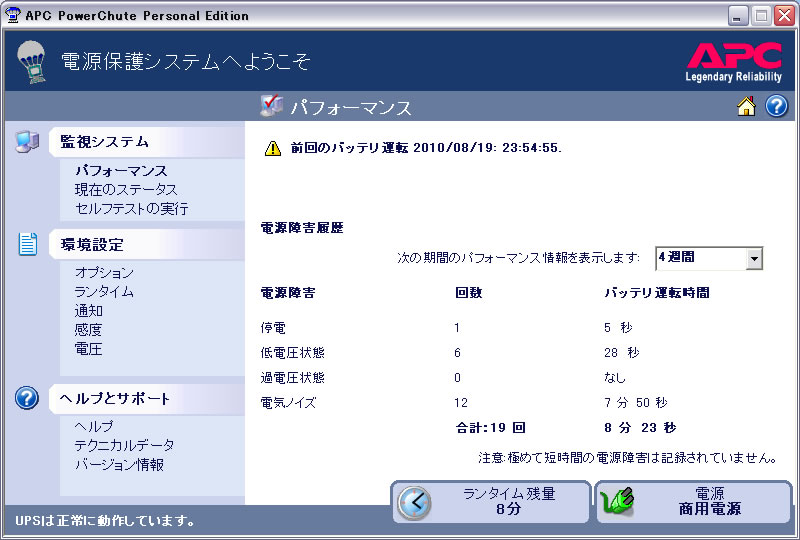Image resolution: width=800 pixels, height=540 pixels.
Task: Click the 28 秒 battery time value
Action: (x=621, y=353)
